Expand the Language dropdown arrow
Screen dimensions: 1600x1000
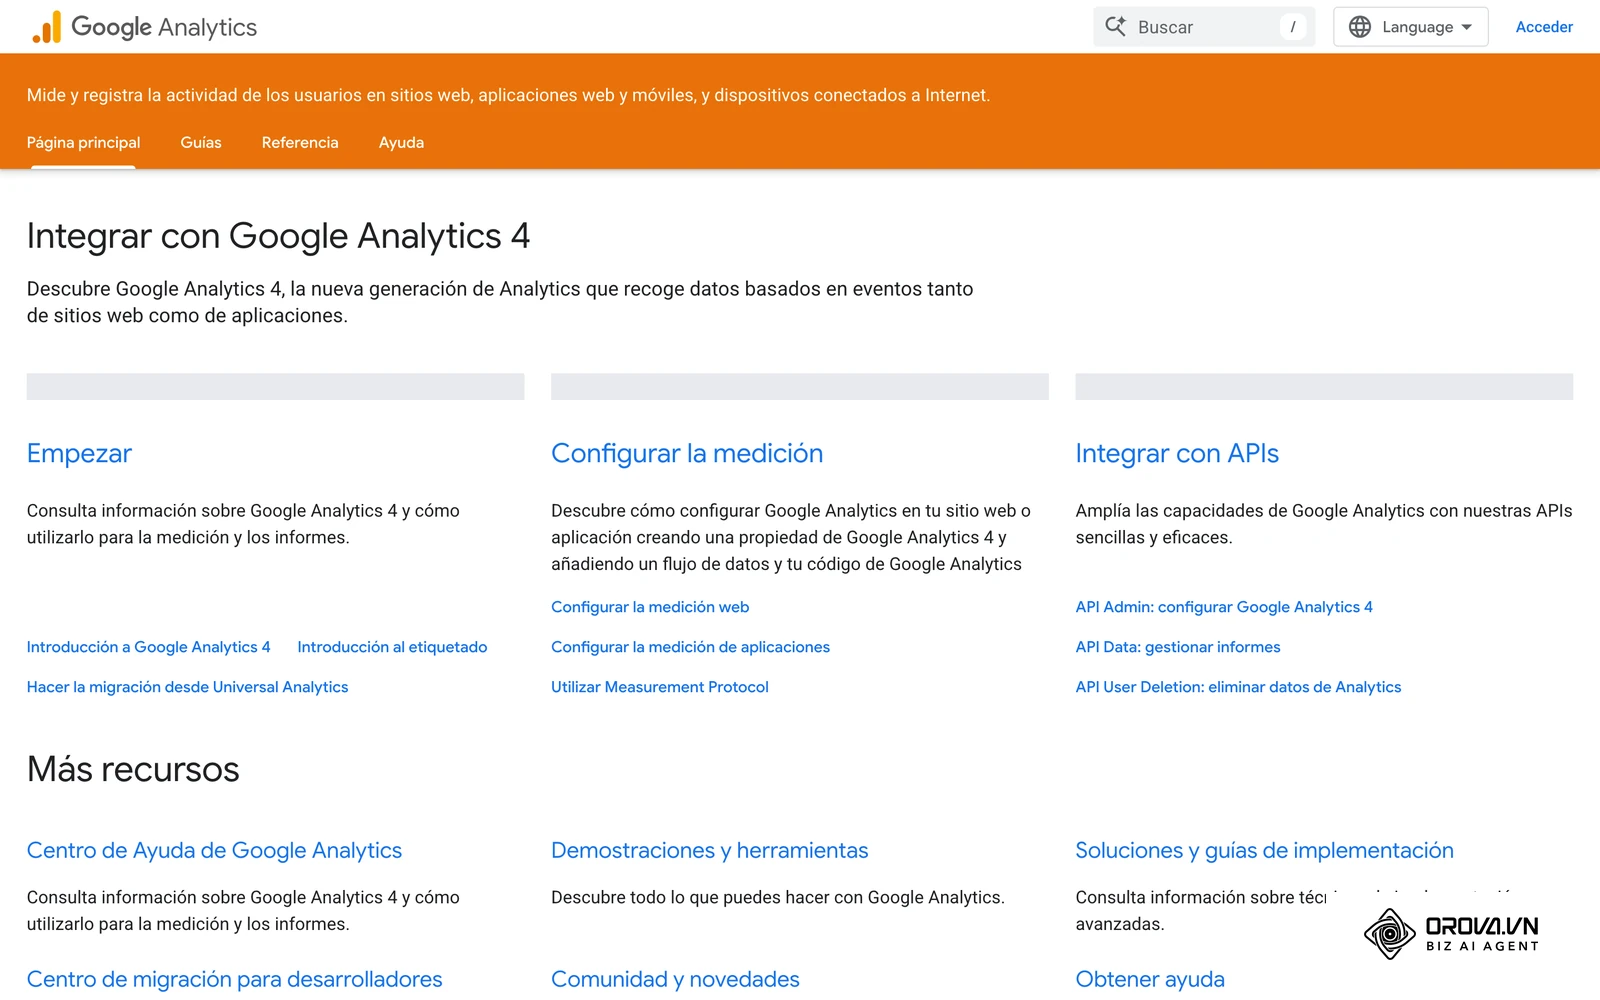coord(1466,27)
